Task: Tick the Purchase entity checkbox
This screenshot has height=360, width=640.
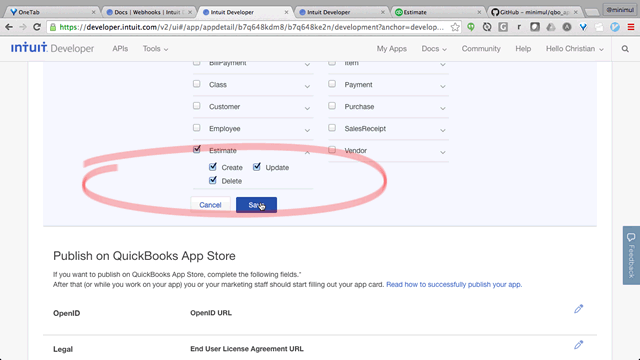Action: (332, 106)
